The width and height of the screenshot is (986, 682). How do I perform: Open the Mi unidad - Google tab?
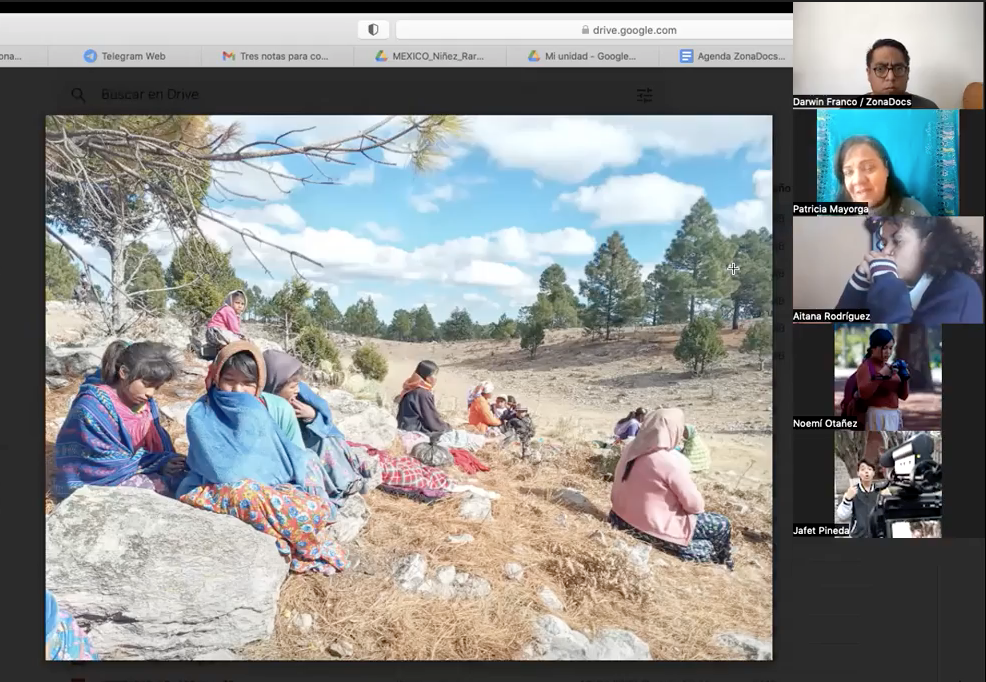click(590, 56)
